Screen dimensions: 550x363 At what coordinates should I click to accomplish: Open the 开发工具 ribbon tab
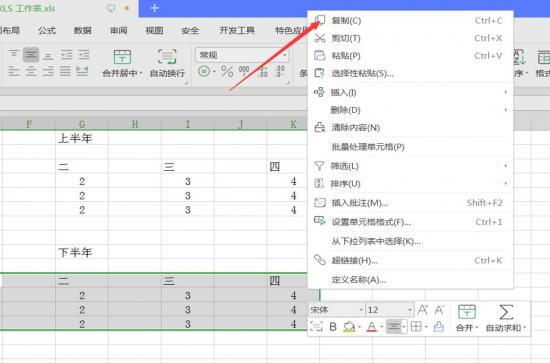(237, 31)
